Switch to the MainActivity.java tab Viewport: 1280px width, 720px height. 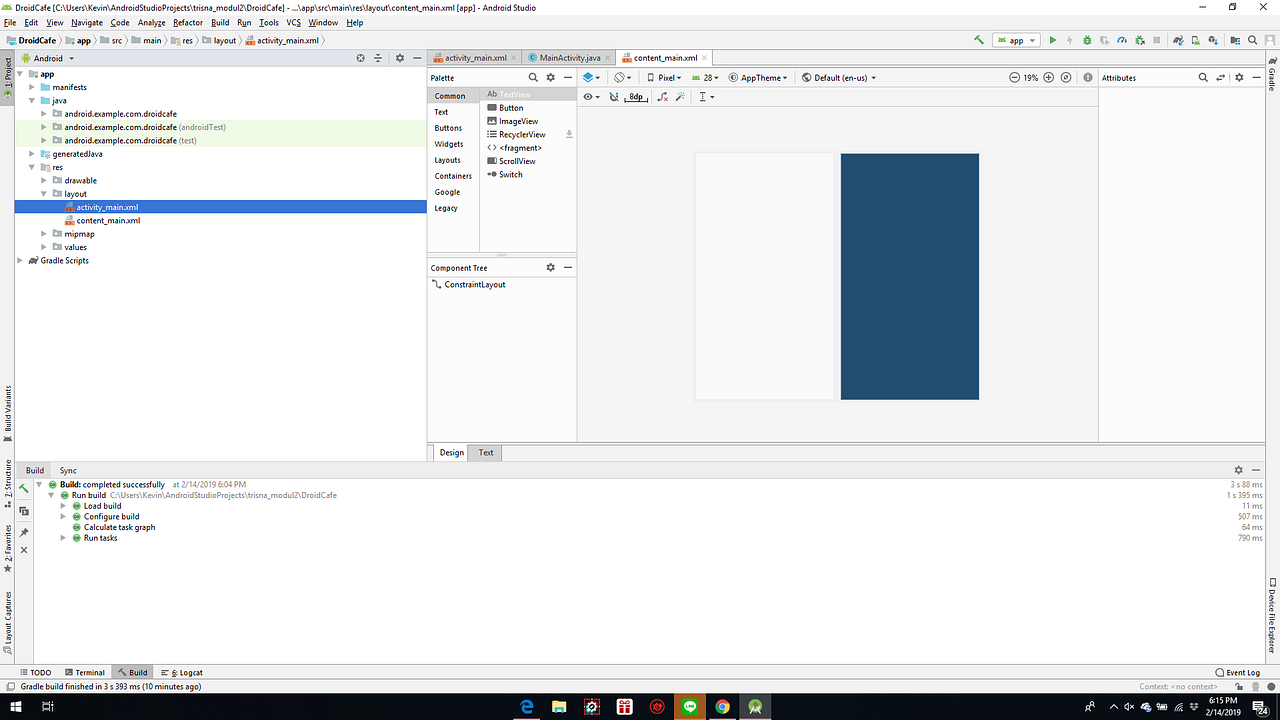[x=569, y=58]
